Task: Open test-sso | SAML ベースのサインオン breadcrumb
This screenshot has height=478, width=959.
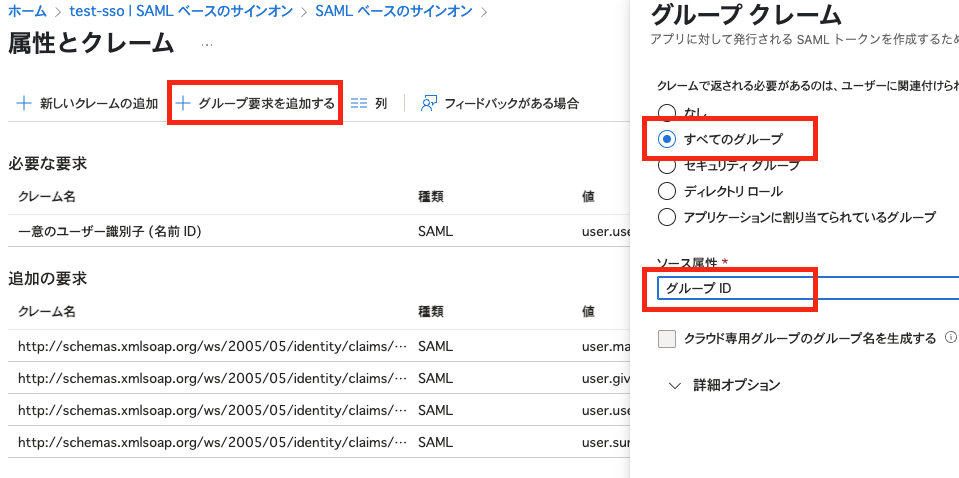Action: (182, 12)
